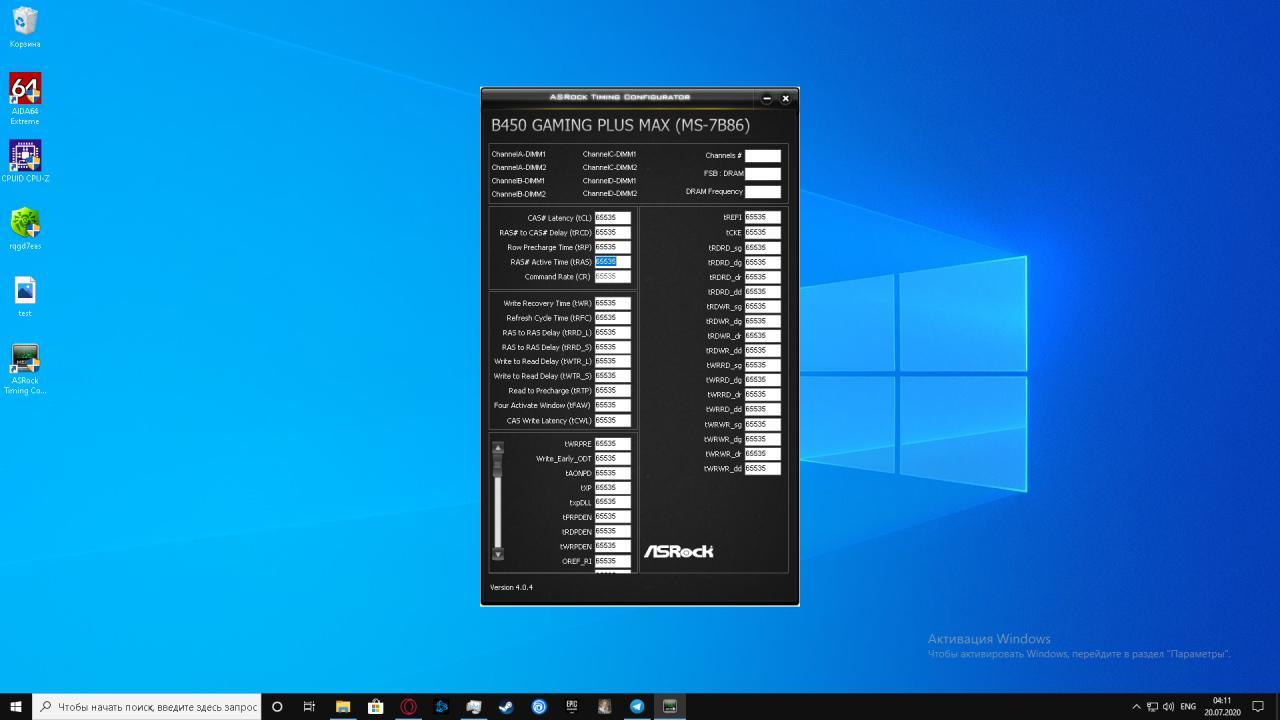Viewport: 1280px width, 720px height.
Task: Click the Write Recovery Time (tWR) field
Action: coord(612,303)
